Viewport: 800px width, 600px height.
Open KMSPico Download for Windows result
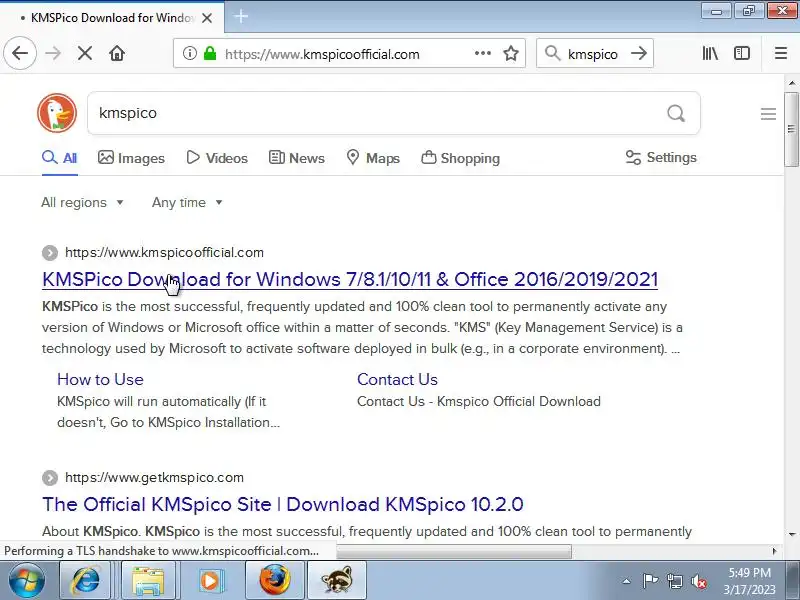[x=350, y=280]
